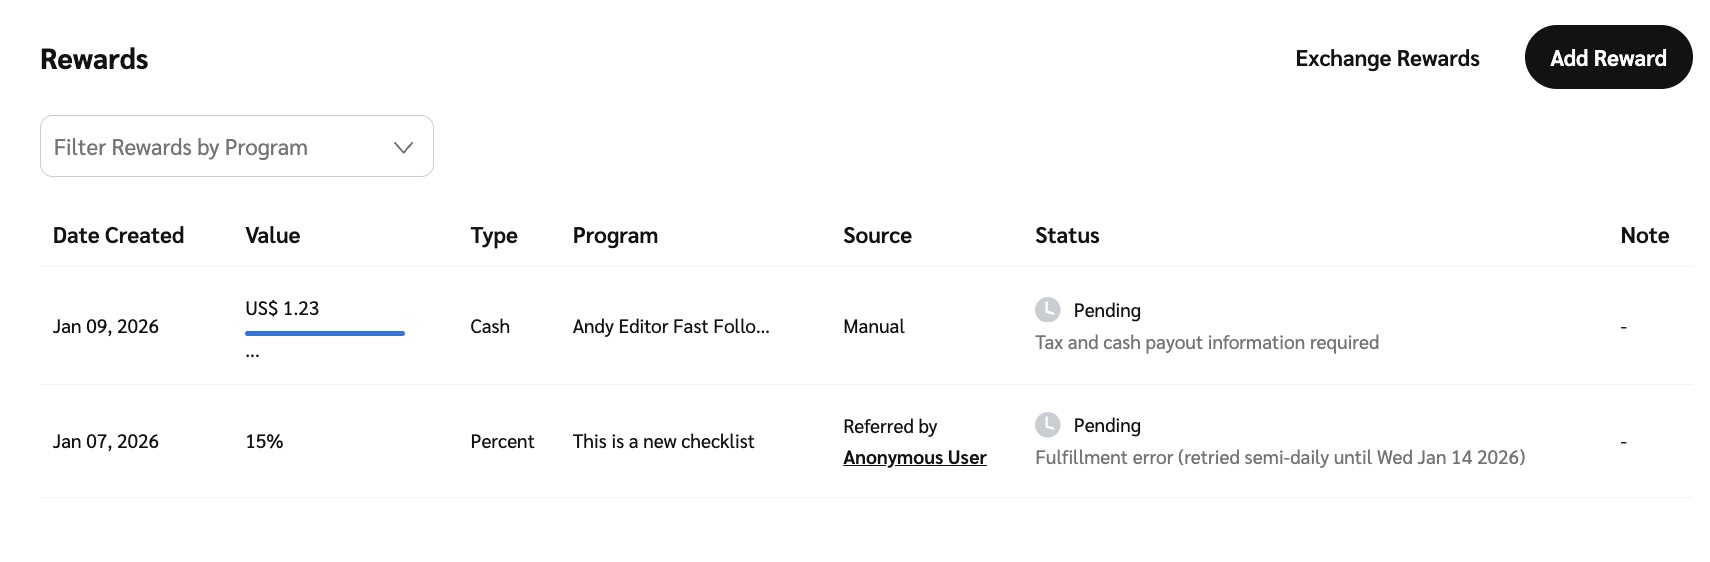
Task: Click the Pending clock icon for Jan 09 reward
Action: (1047, 310)
